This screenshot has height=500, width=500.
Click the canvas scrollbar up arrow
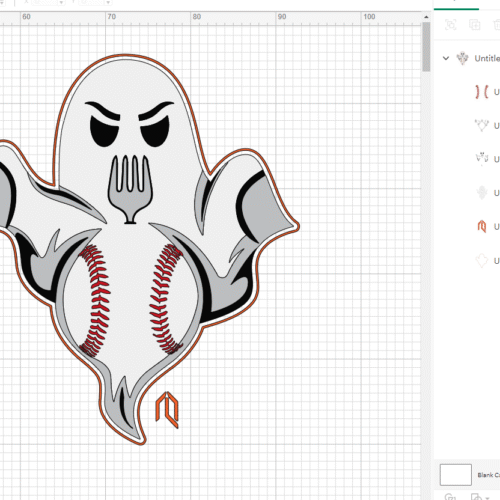(x=426, y=17)
